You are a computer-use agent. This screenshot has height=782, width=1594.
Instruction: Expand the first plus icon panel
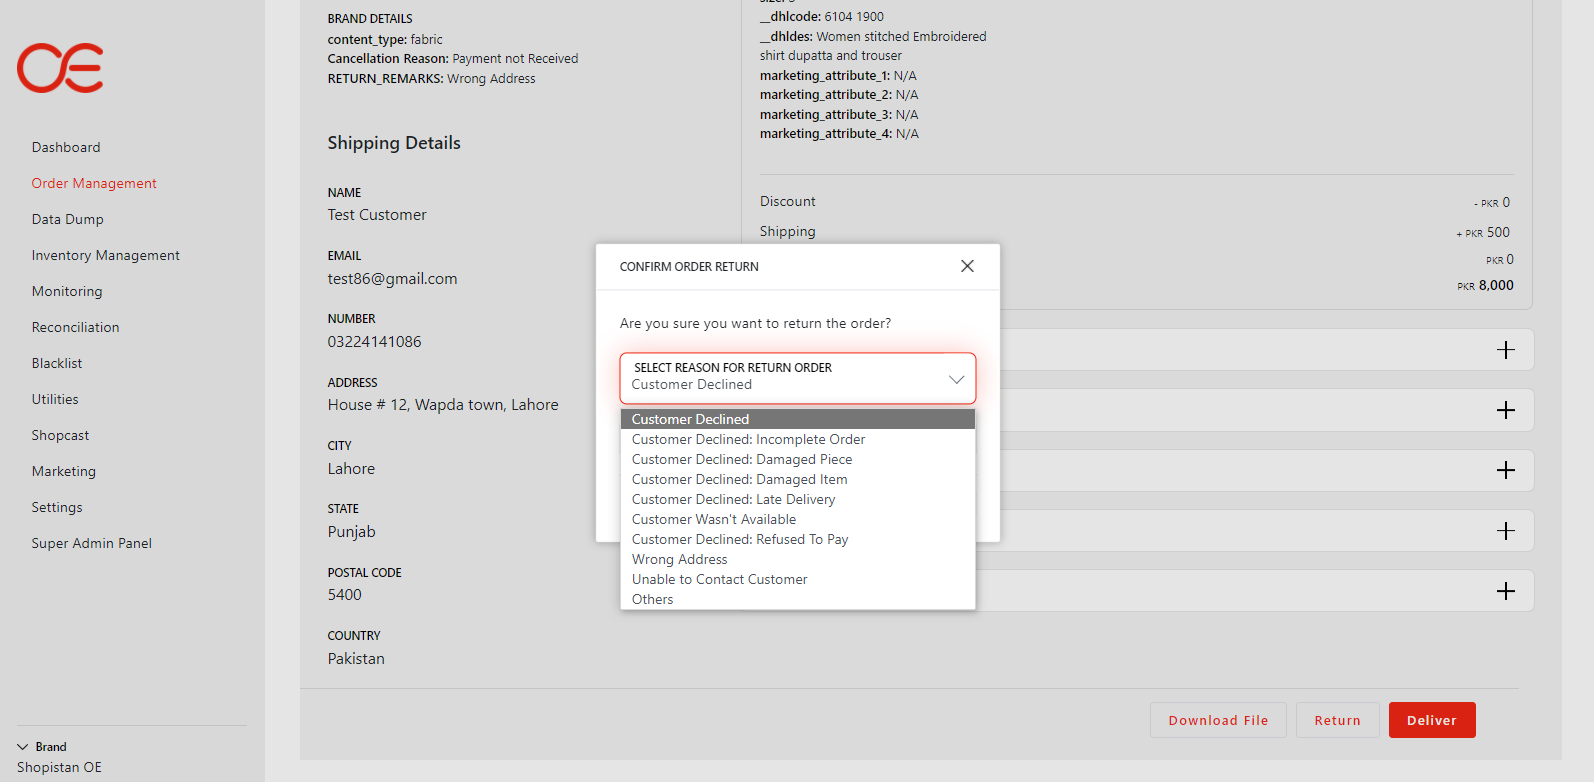[1505, 350]
